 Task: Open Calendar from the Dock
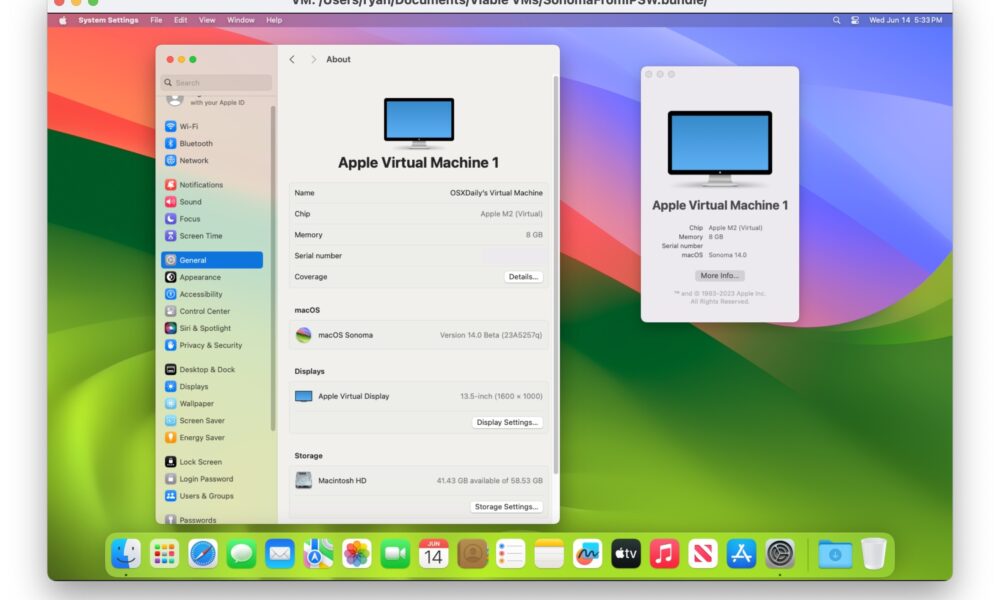(x=434, y=553)
